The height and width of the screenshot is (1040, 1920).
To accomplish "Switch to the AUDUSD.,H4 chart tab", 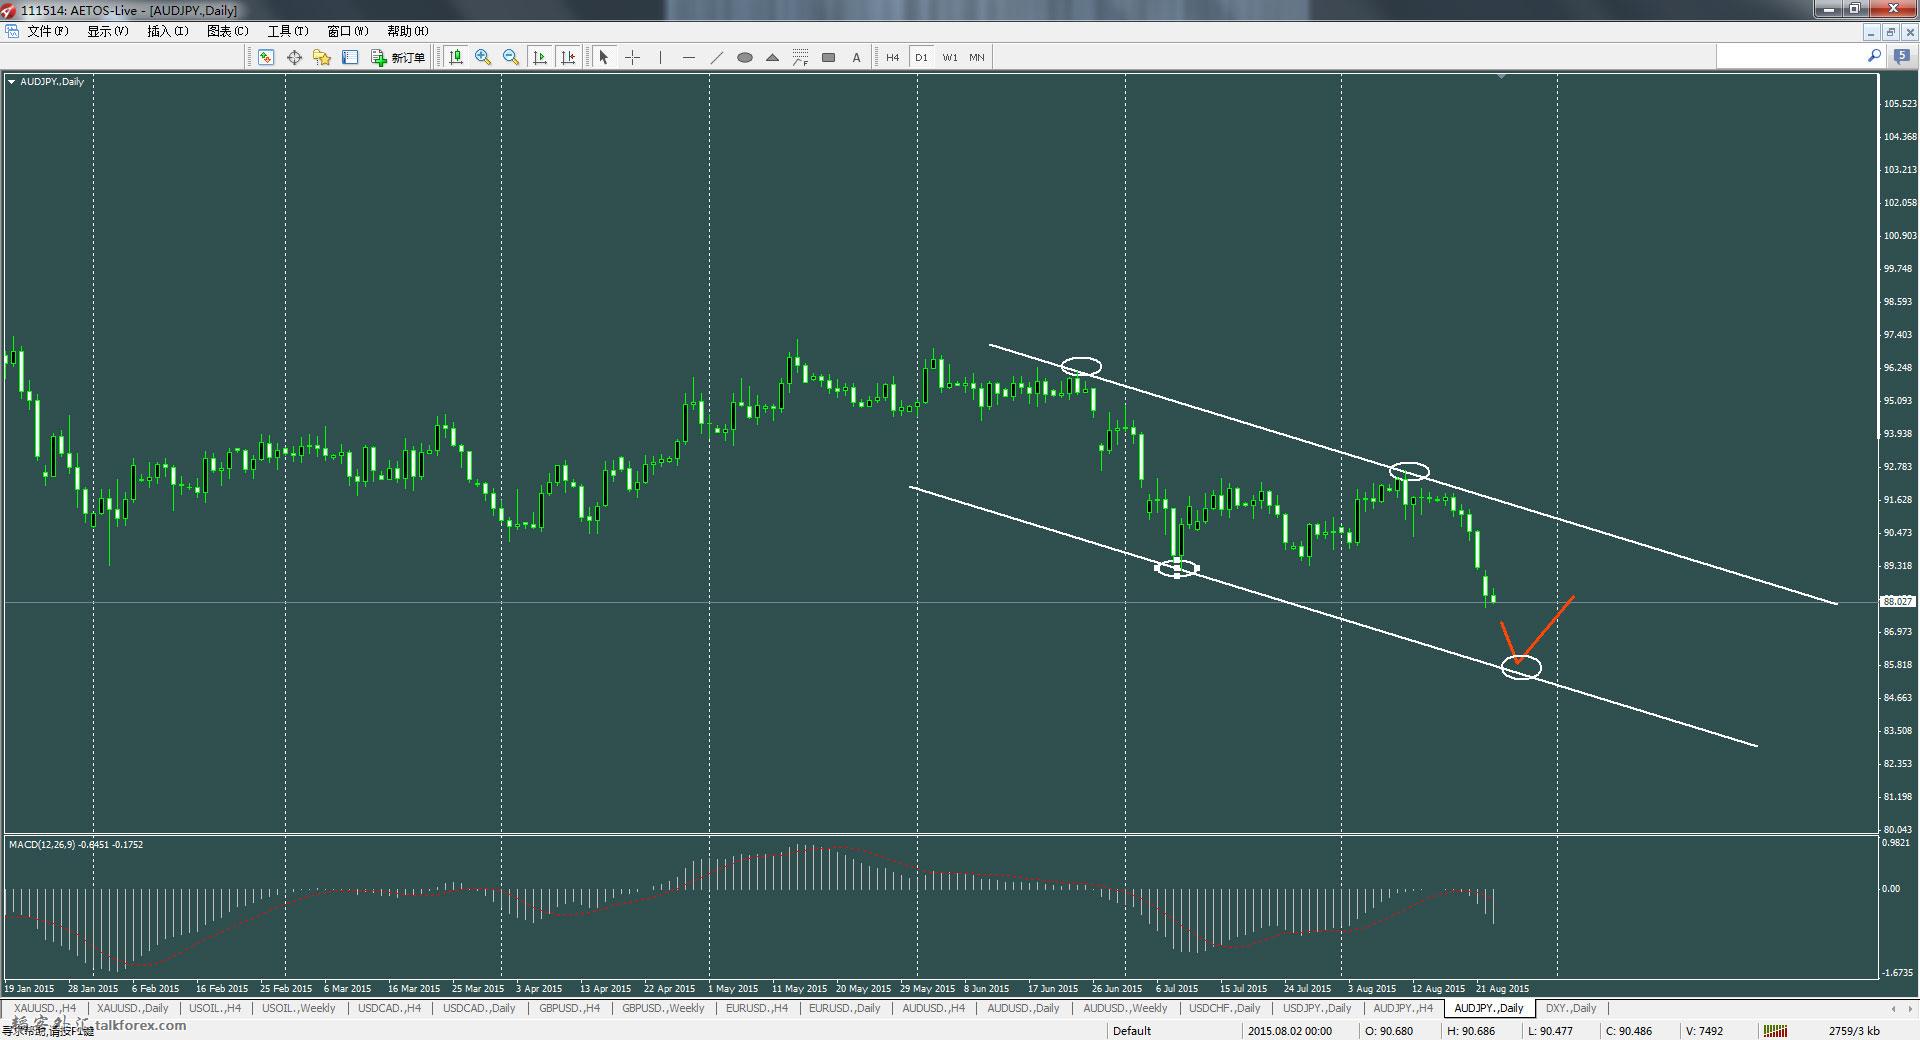I will (x=933, y=1008).
